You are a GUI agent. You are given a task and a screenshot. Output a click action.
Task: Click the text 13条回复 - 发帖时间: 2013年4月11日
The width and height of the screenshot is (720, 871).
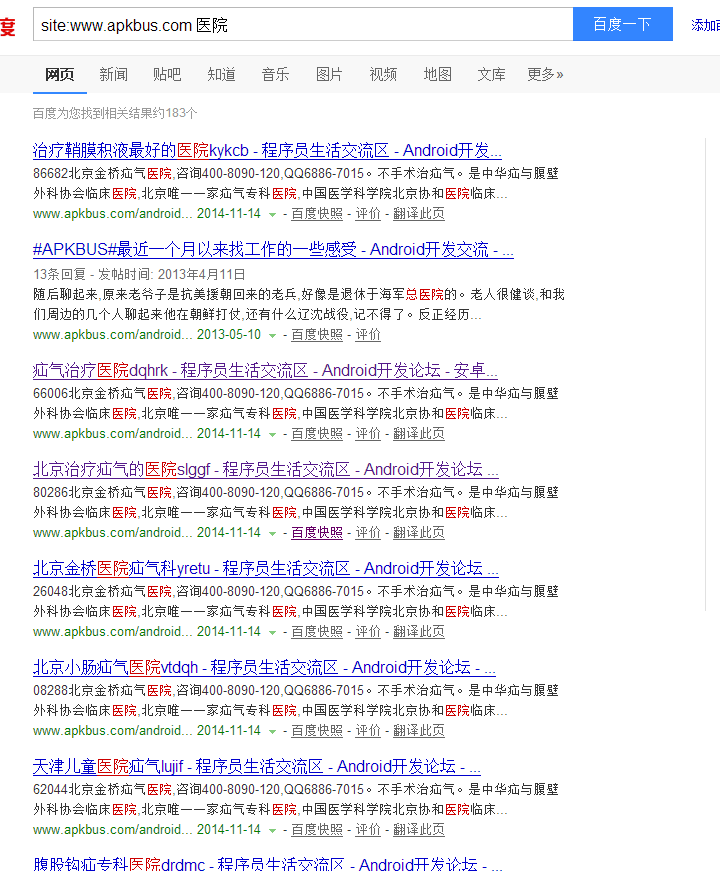[139, 274]
